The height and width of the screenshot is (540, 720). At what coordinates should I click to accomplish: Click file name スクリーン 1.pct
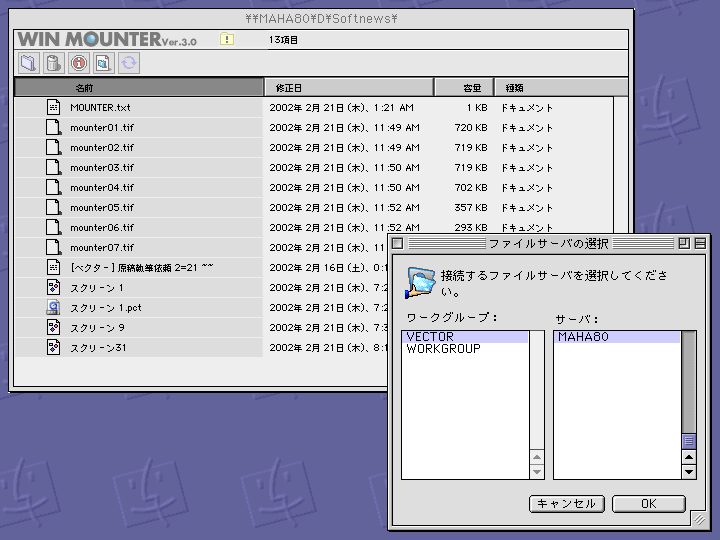(106, 308)
